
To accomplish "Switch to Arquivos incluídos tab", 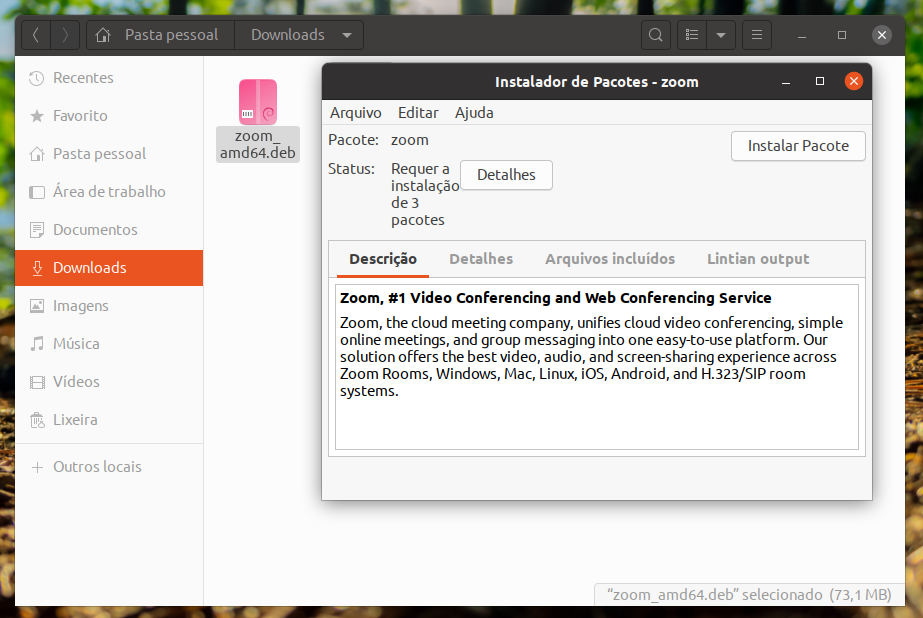I will pos(610,259).
